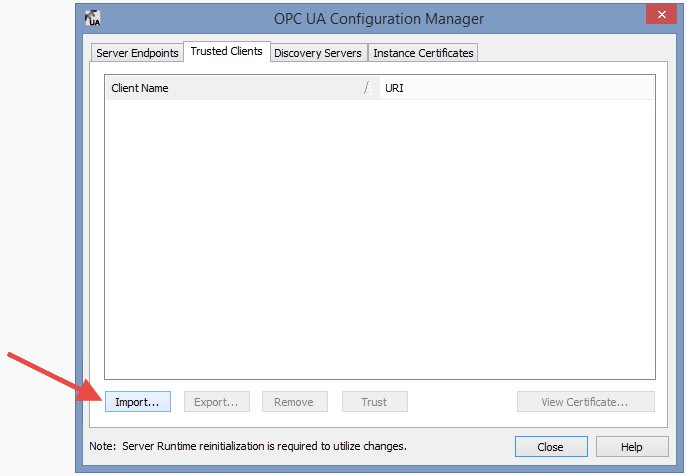Select the Trusted Clients tab

click(x=227, y=51)
